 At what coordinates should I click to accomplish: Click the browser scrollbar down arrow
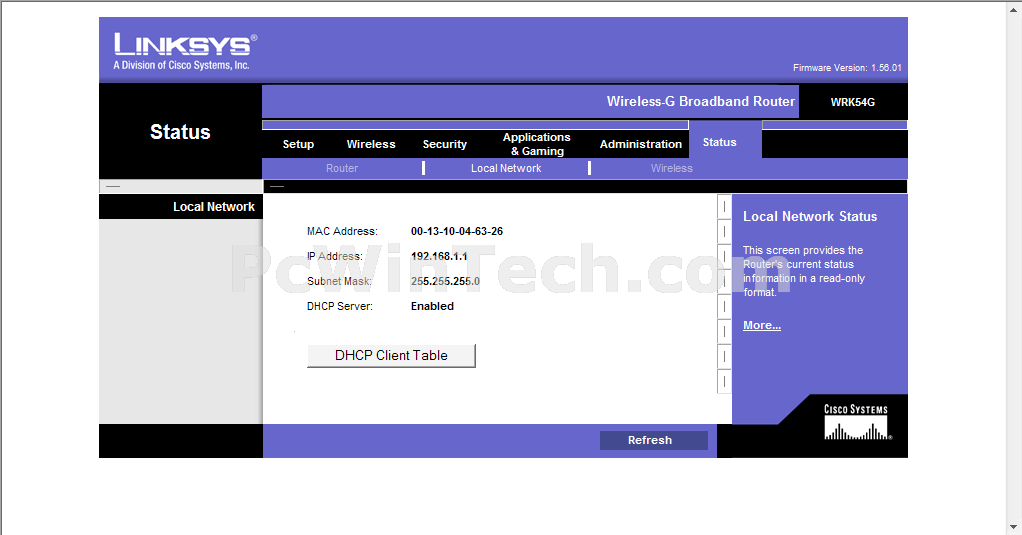[x=1015, y=527]
